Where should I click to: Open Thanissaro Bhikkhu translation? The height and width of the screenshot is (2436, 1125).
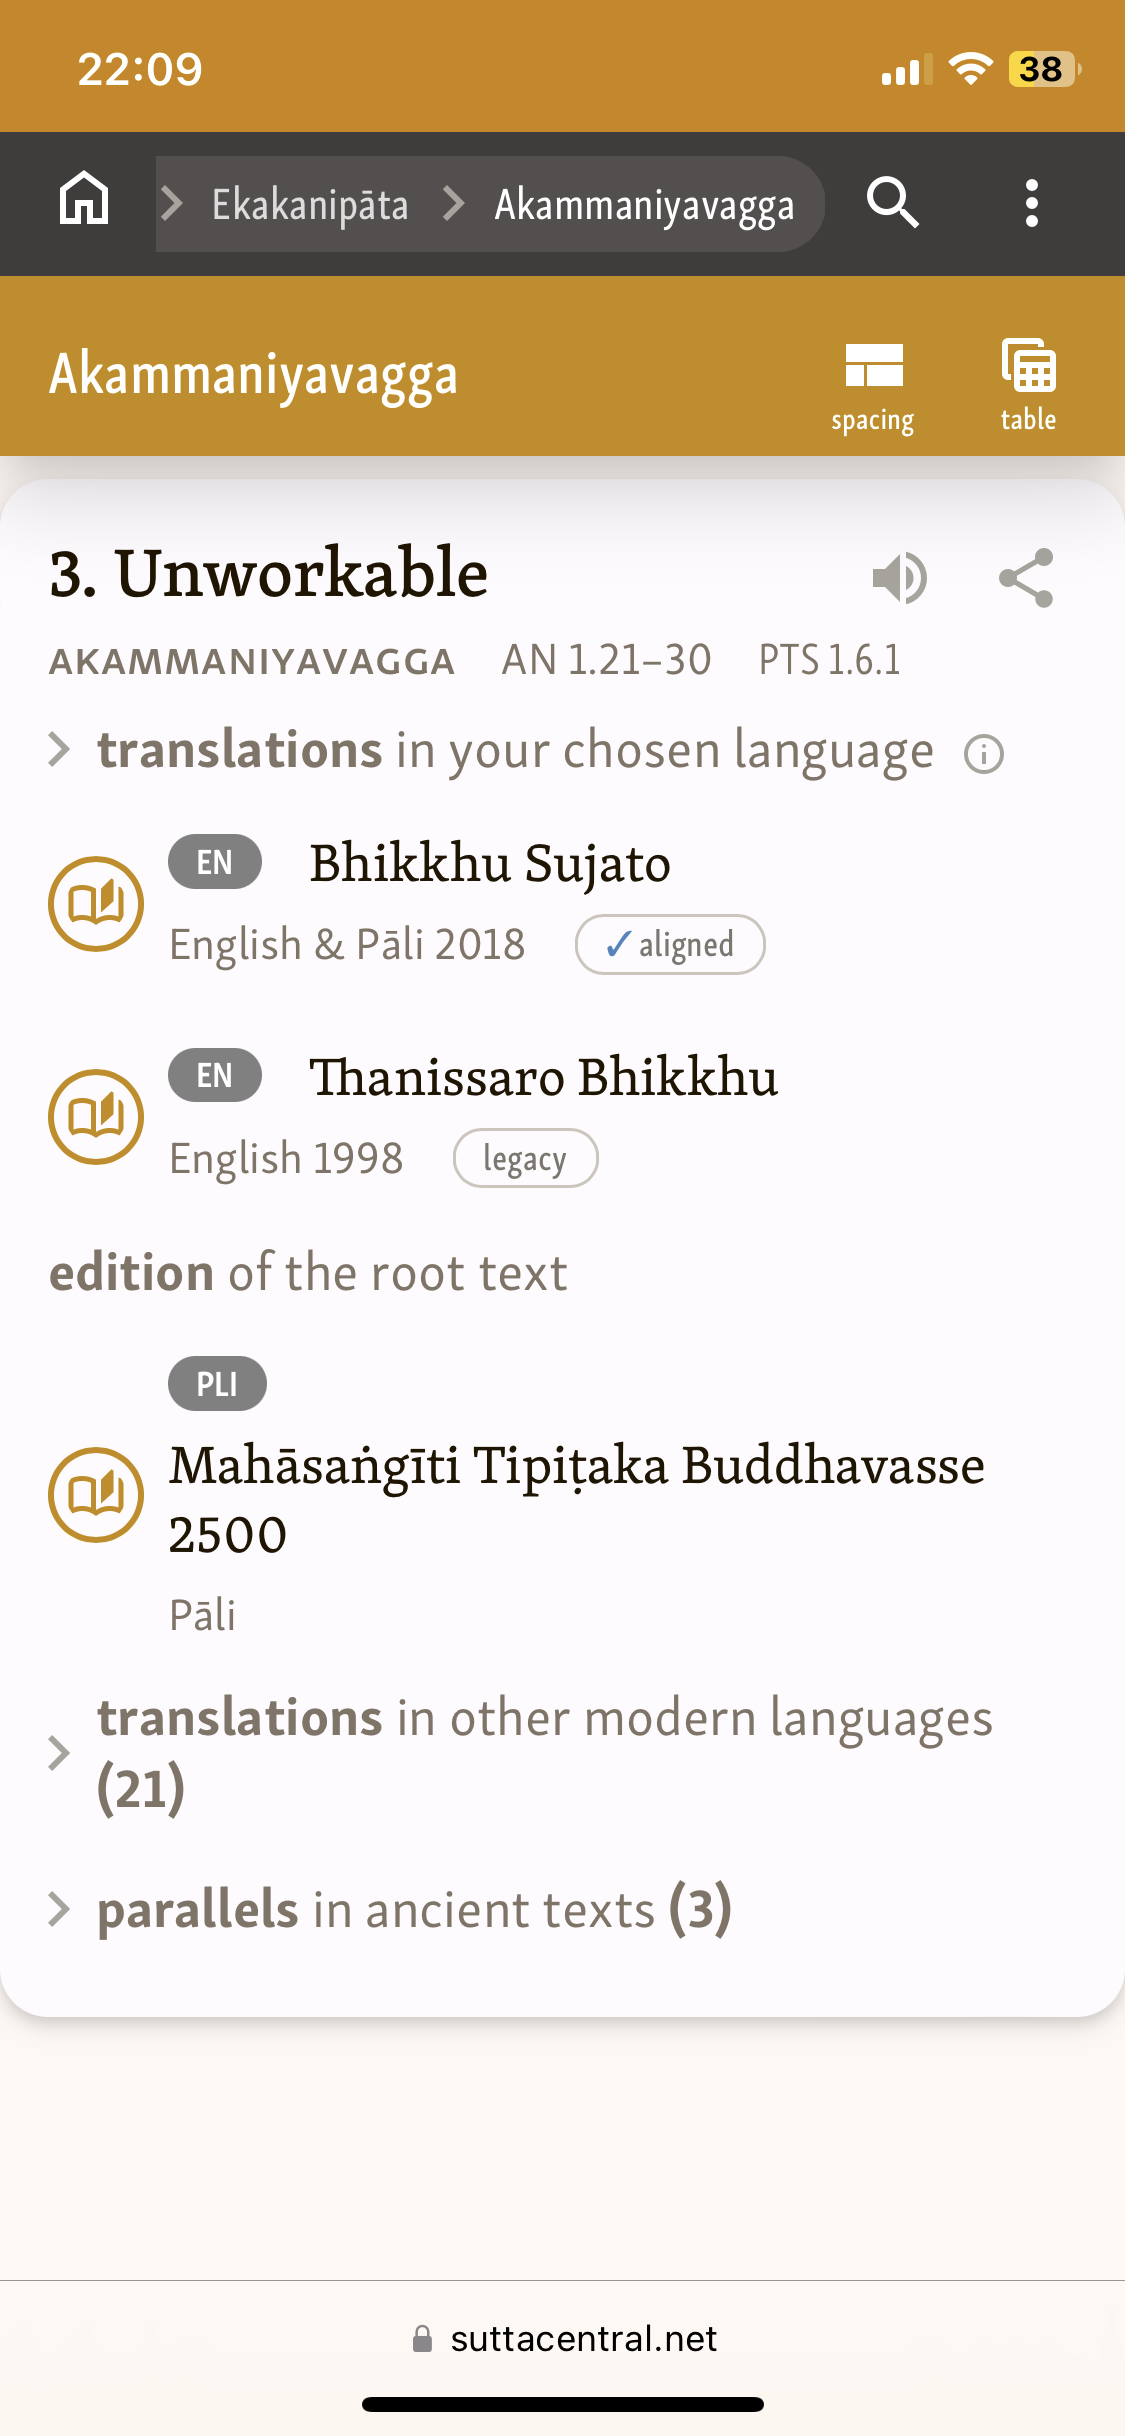[544, 1077]
